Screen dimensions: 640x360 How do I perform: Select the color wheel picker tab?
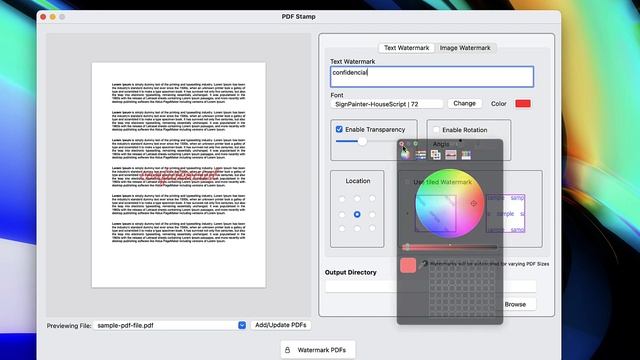pos(405,155)
